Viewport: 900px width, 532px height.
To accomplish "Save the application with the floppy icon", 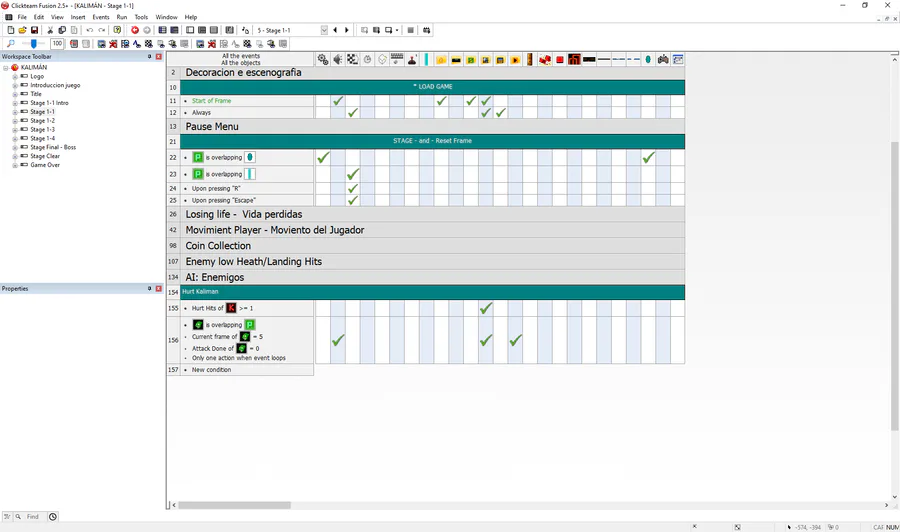I will tap(34, 30).
